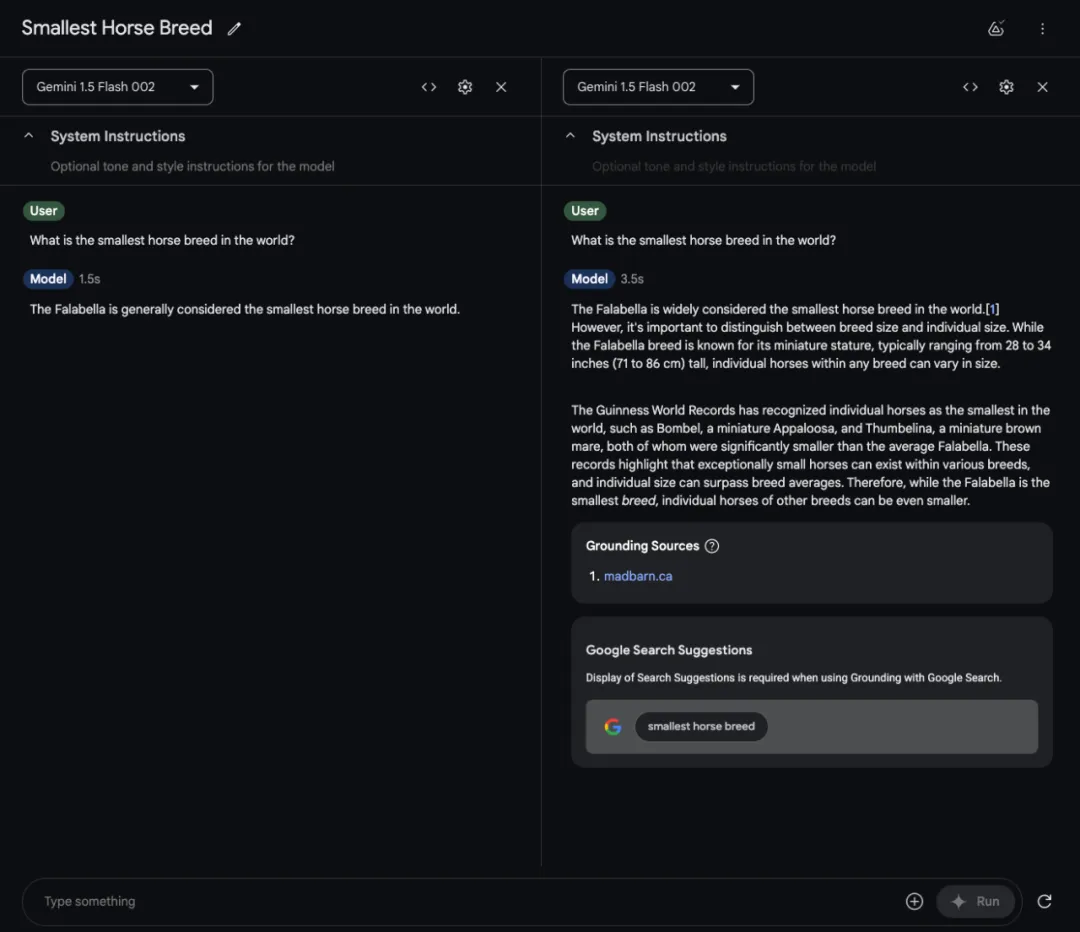Click the left panel's Model label
Screen dimensions: 1080x932
pyautogui.click(x=48, y=279)
